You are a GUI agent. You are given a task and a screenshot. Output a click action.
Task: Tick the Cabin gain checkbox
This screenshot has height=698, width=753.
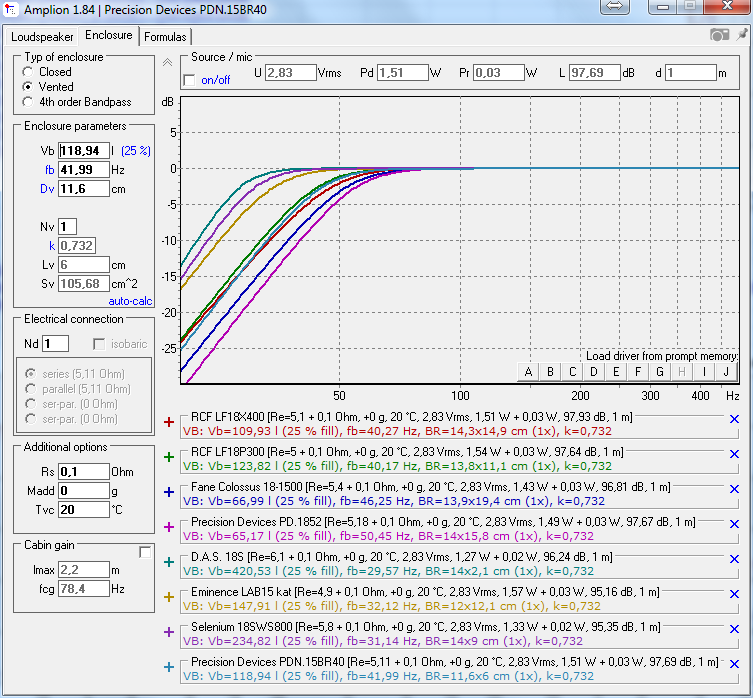pos(145,552)
